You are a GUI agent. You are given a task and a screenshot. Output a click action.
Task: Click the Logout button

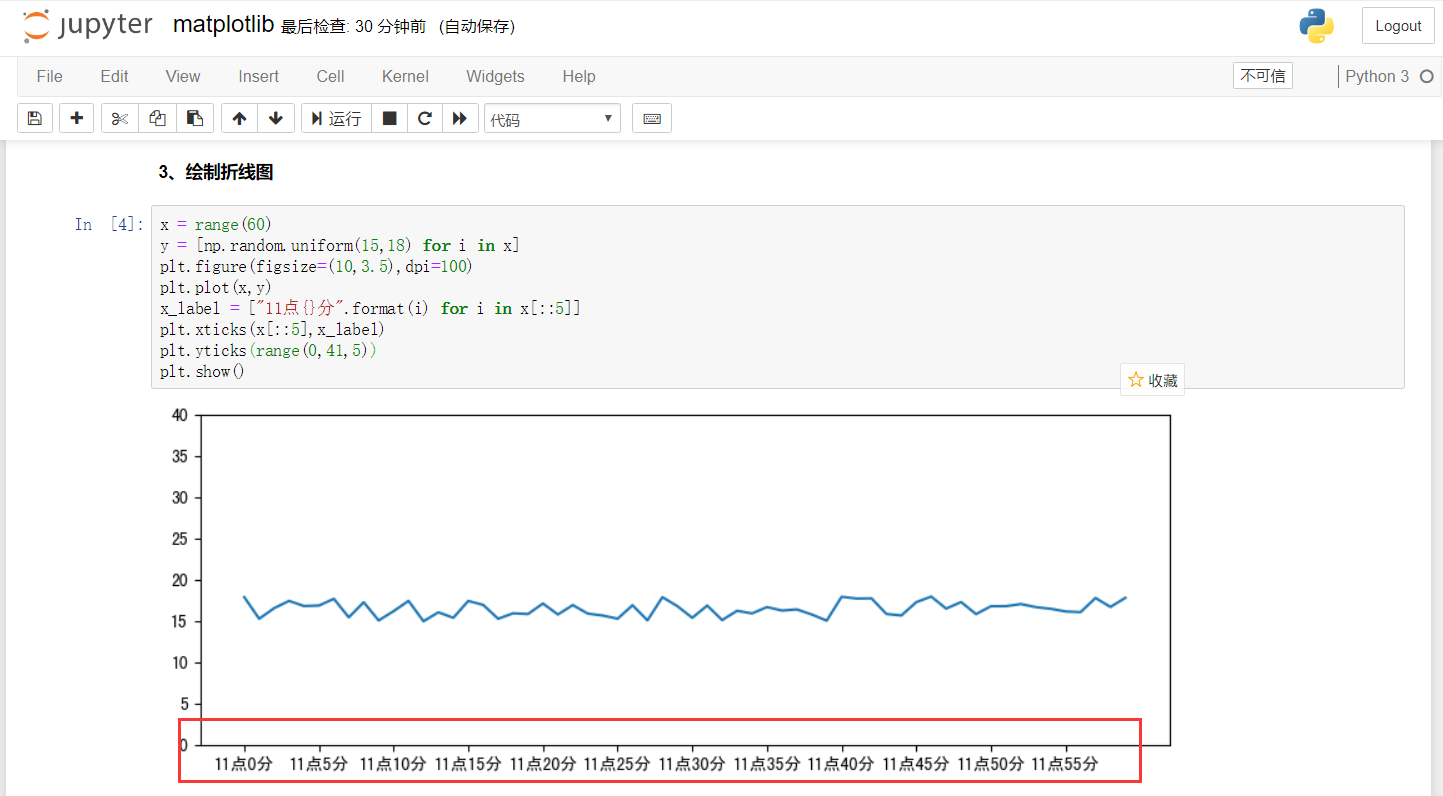point(1397,25)
